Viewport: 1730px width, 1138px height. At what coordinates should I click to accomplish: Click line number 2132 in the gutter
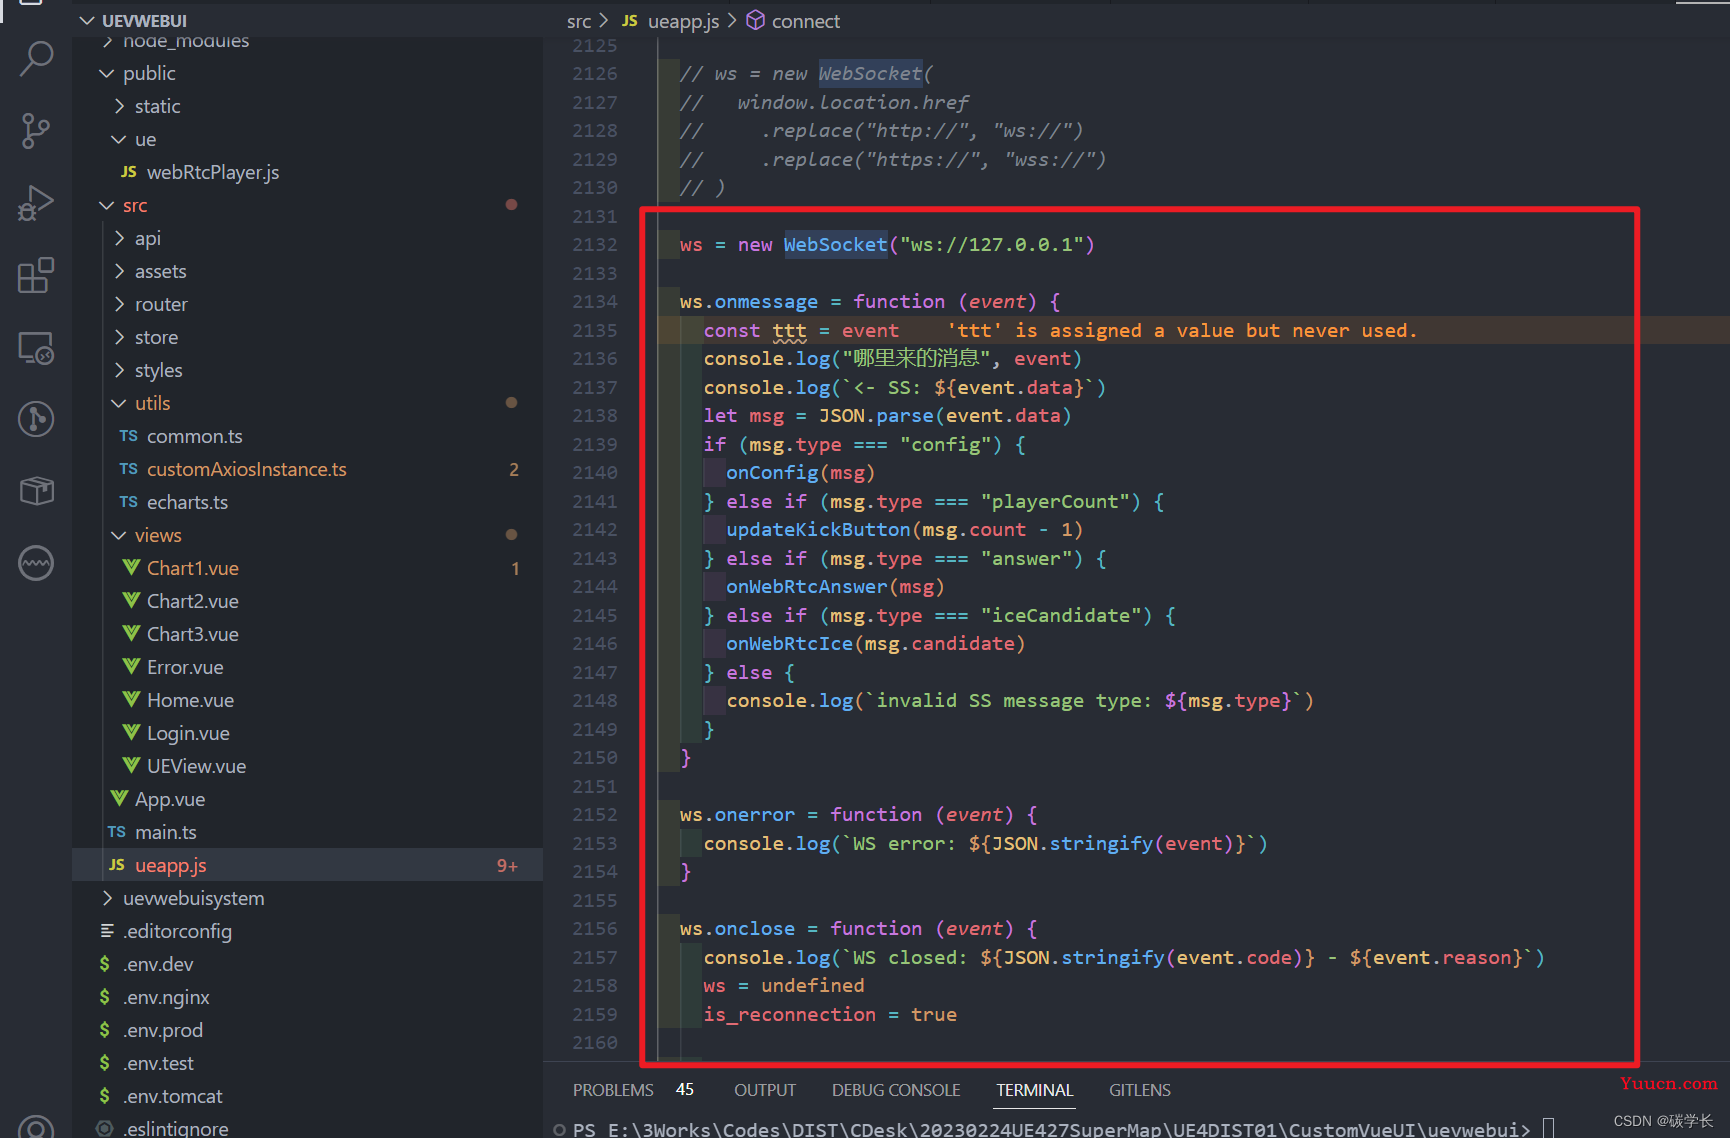click(x=595, y=244)
